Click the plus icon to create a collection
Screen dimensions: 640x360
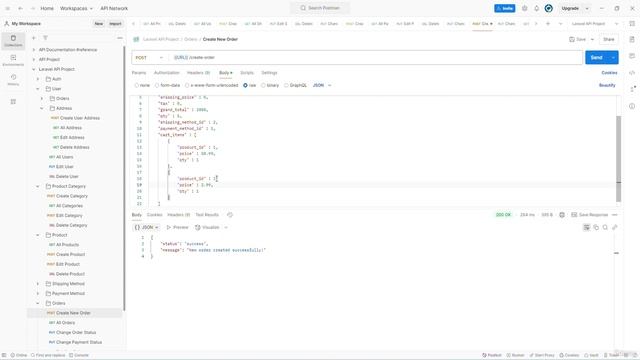point(34,38)
